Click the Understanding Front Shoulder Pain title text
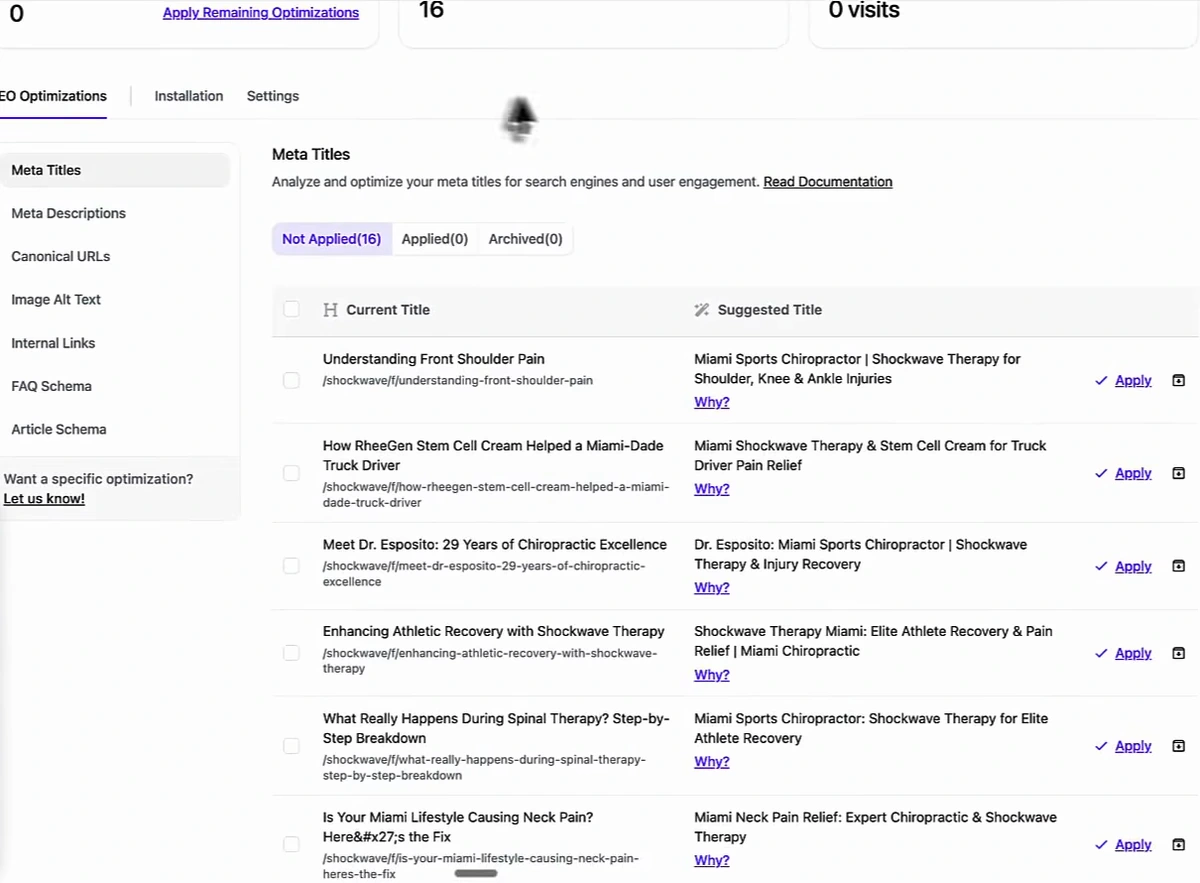This screenshot has width=1200, height=883. pyautogui.click(x=434, y=359)
